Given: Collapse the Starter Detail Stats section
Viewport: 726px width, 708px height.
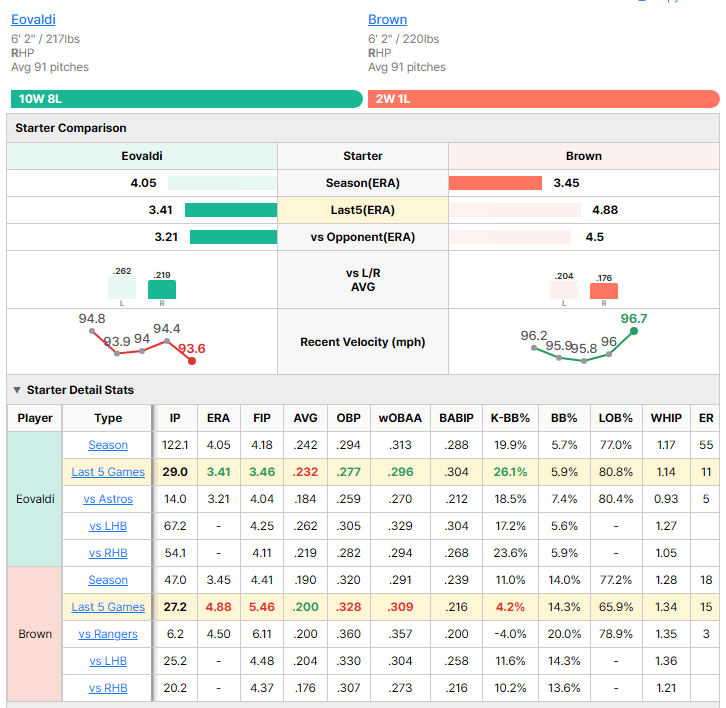Looking at the screenshot, I should pos(17,390).
